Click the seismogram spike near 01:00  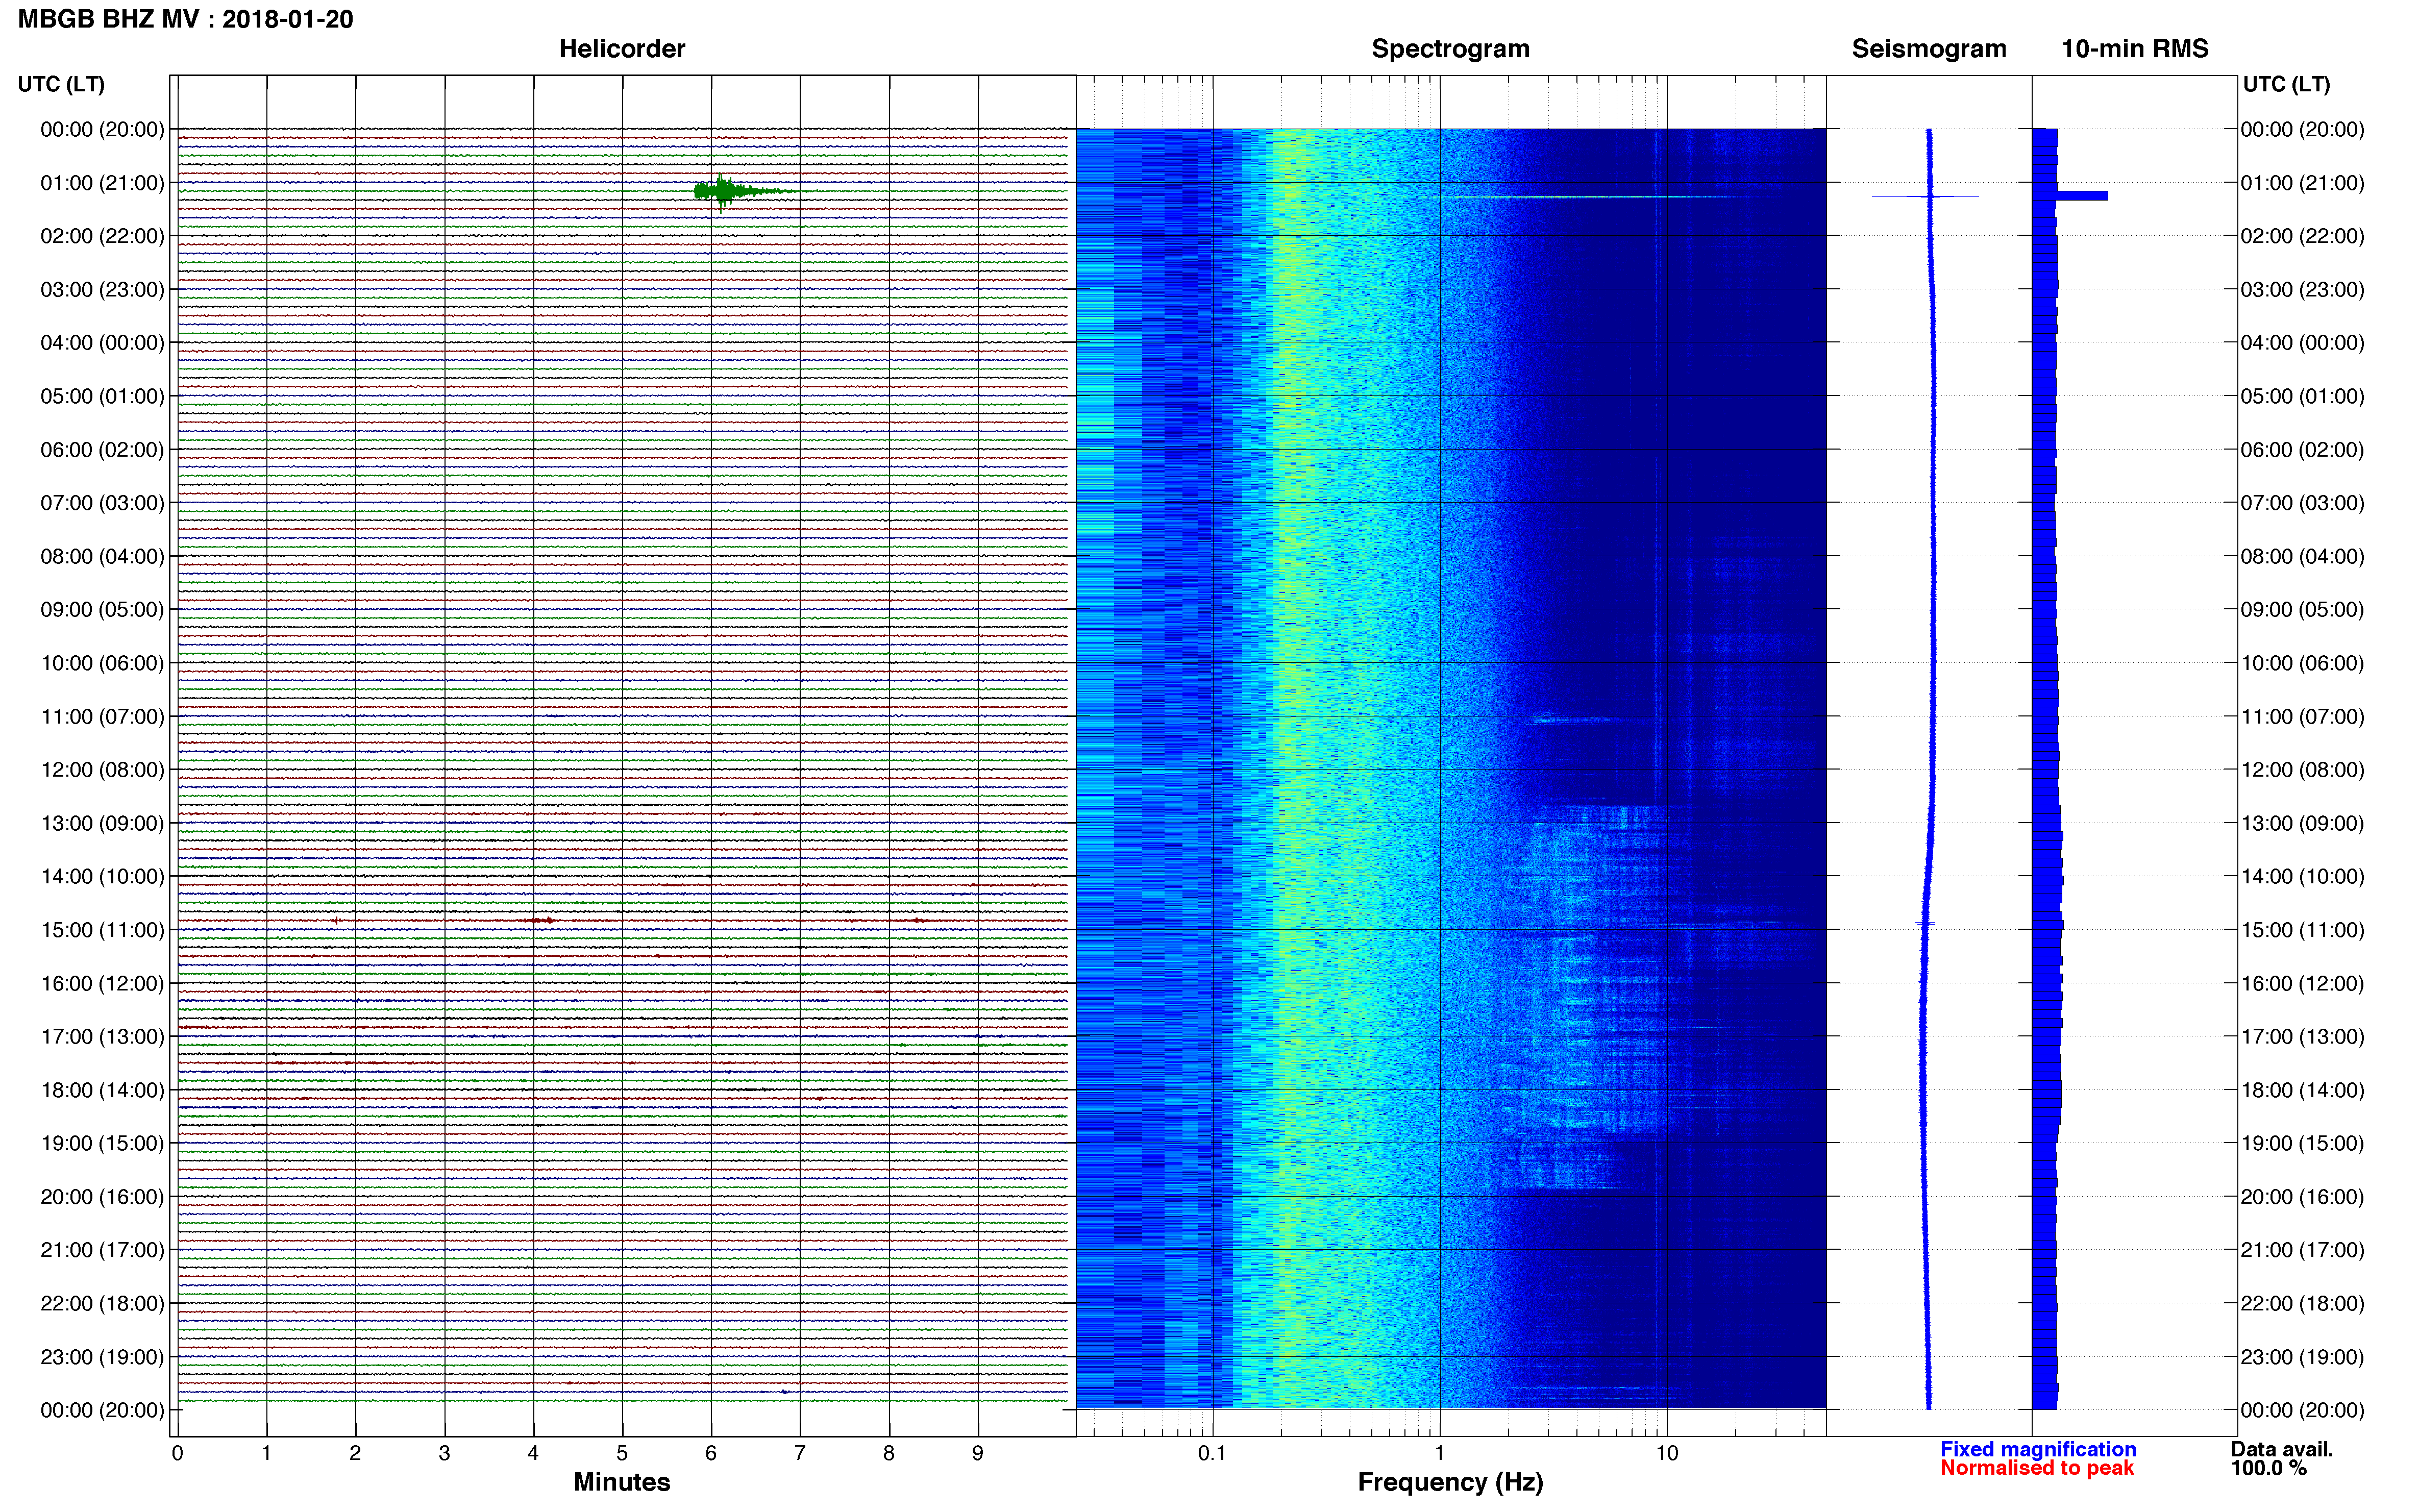1926,196
